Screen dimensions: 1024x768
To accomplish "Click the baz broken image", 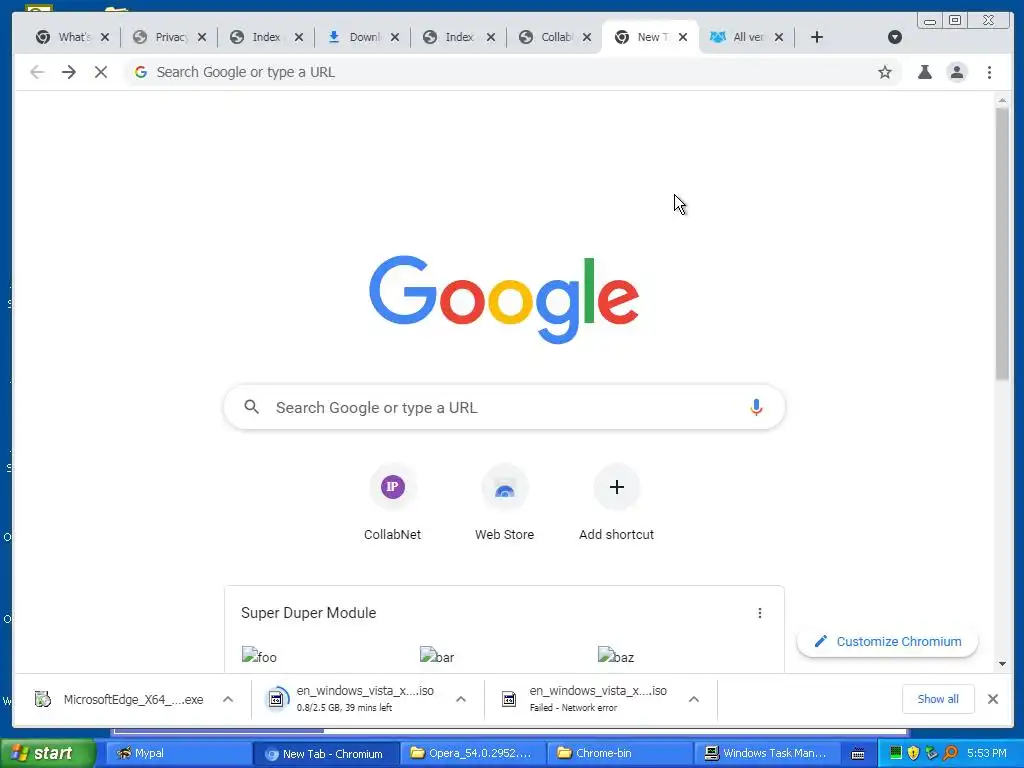I will click(x=616, y=656).
